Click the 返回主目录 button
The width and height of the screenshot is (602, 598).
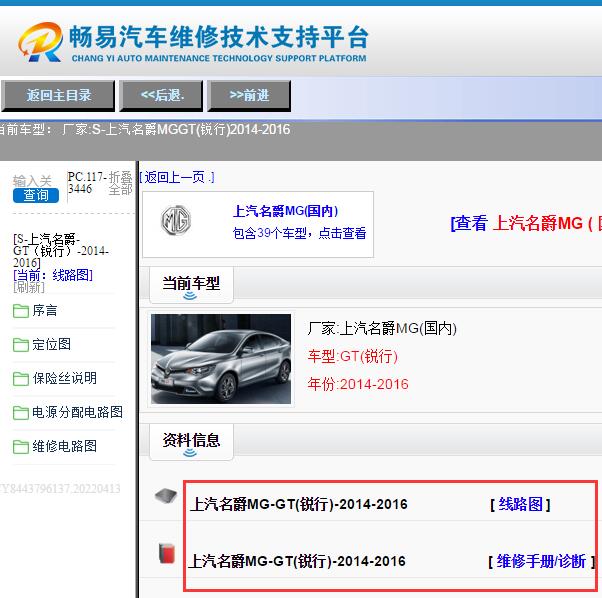pos(58,96)
